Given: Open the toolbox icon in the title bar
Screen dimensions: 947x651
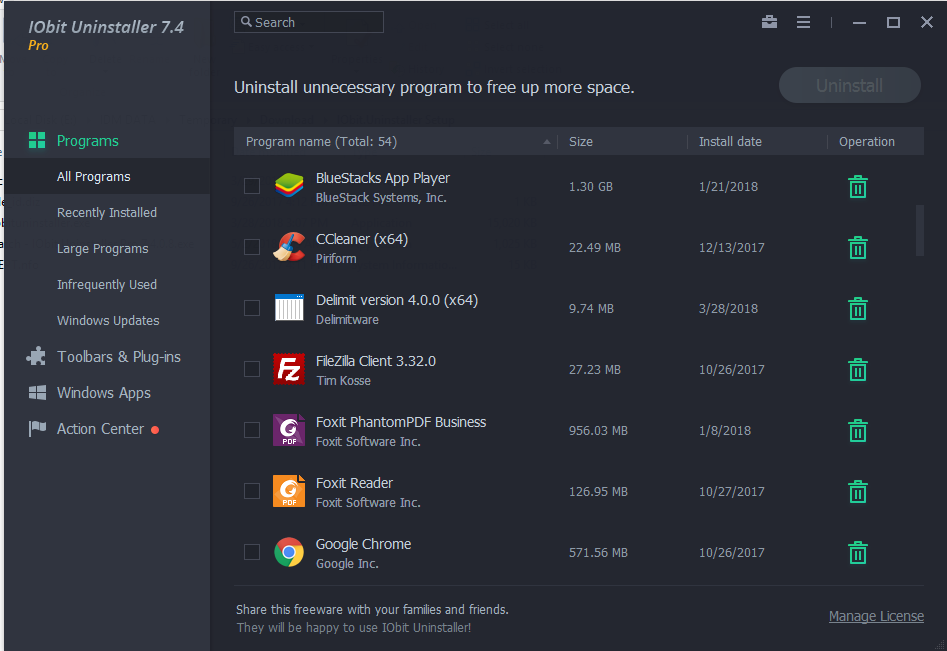Looking at the screenshot, I should pos(769,21).
